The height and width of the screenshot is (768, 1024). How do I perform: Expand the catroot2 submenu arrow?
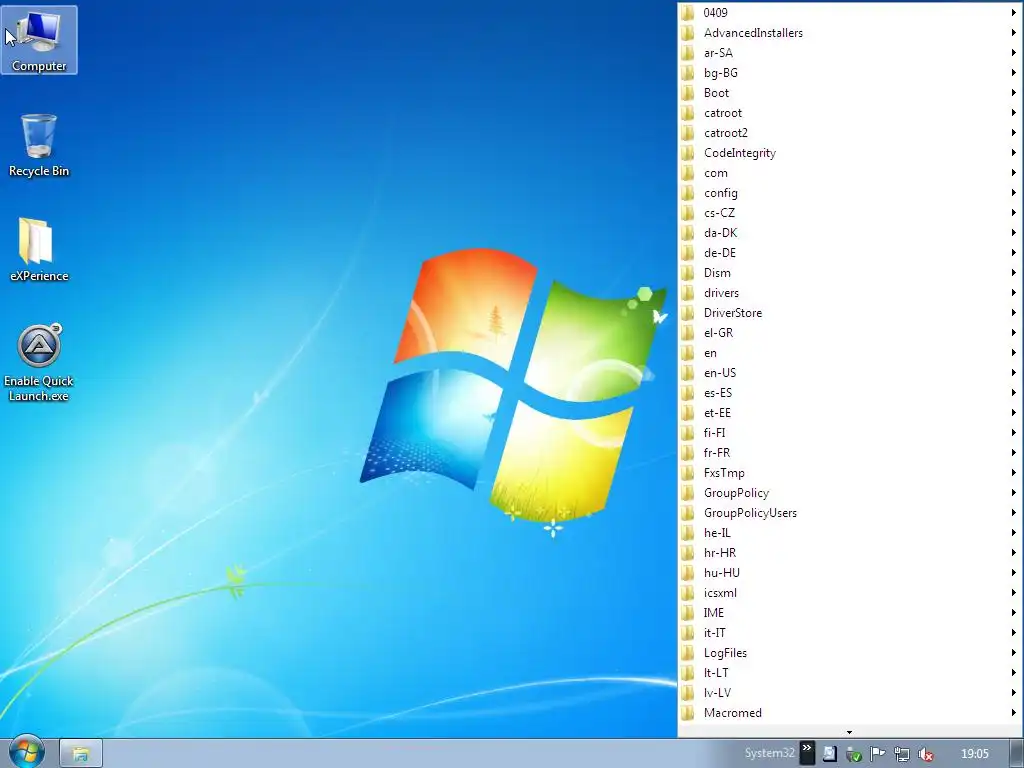(x=1014, y=133)
